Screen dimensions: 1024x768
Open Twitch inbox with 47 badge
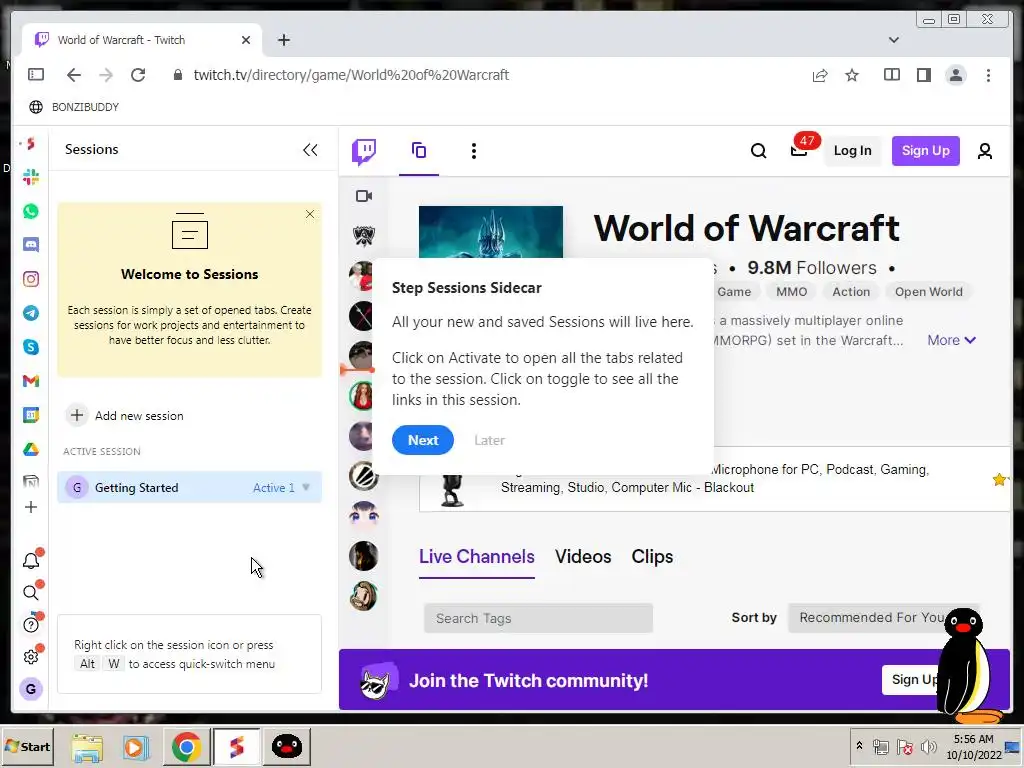(x=799, y=151)
